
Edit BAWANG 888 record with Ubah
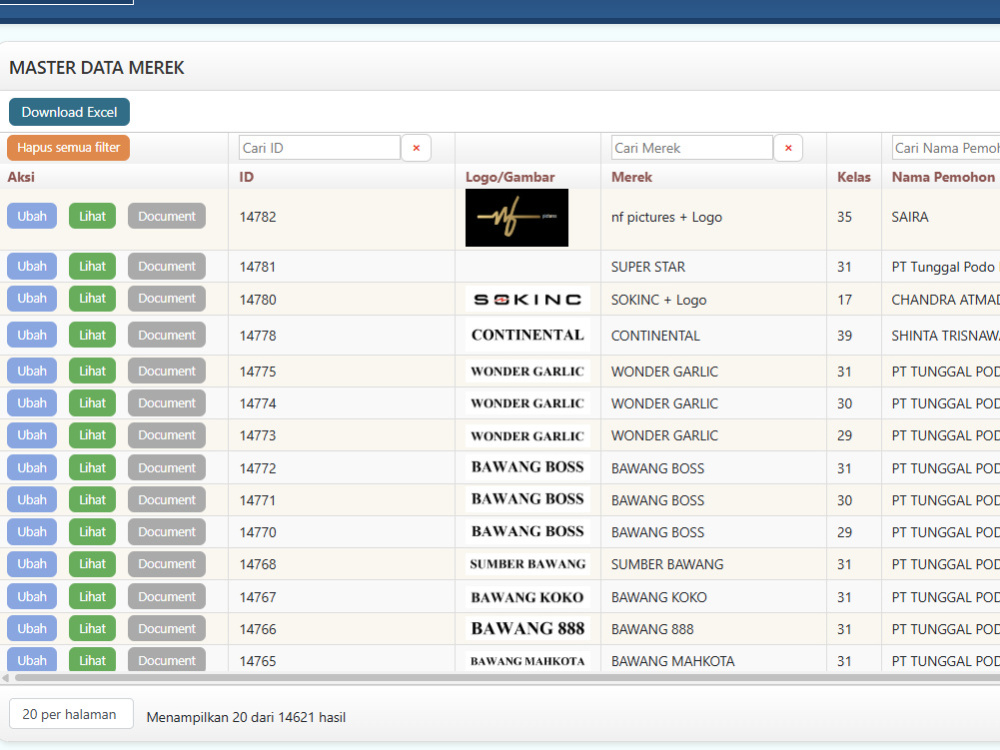coord(32,628)
